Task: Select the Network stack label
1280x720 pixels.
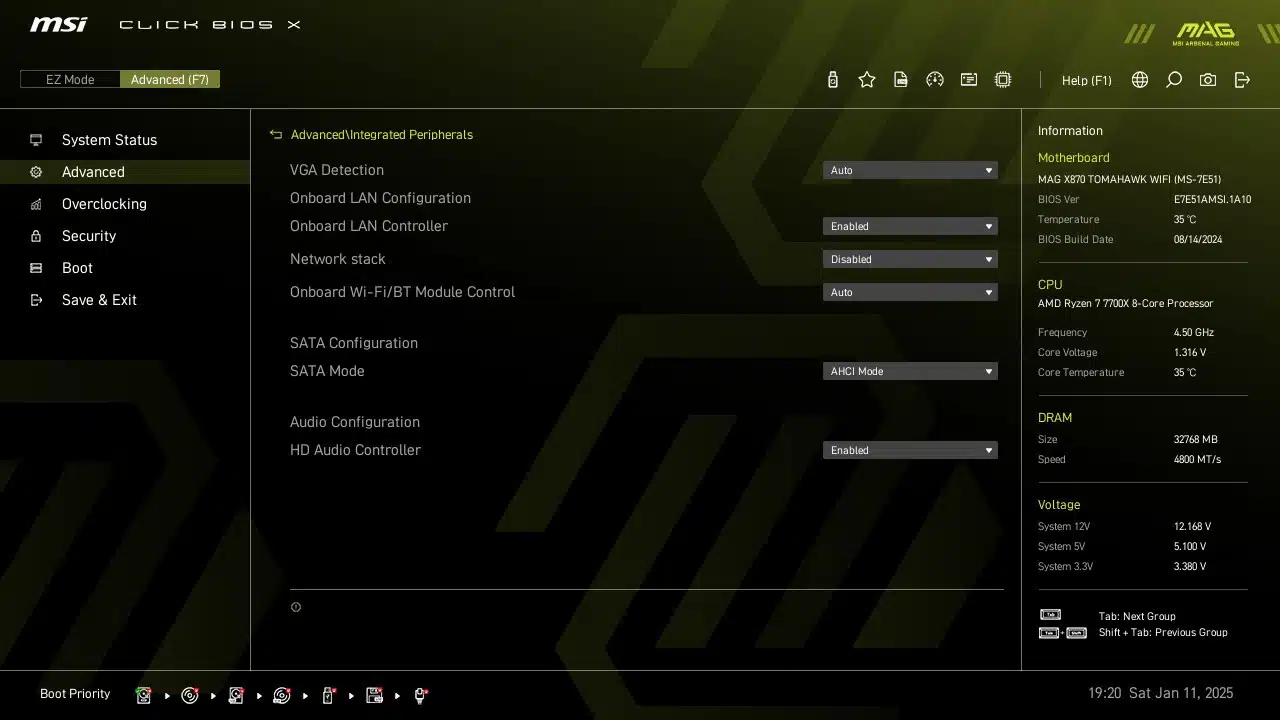Action: pyautogui.click(x=338, y=259)
